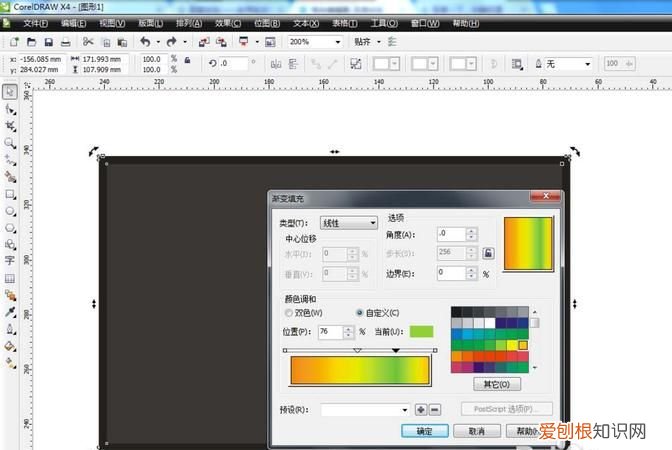The width and height of the screenshot is (672, 450).
Task: Expand the 预设 presets dropdown
Action: [x=404, y=409]
